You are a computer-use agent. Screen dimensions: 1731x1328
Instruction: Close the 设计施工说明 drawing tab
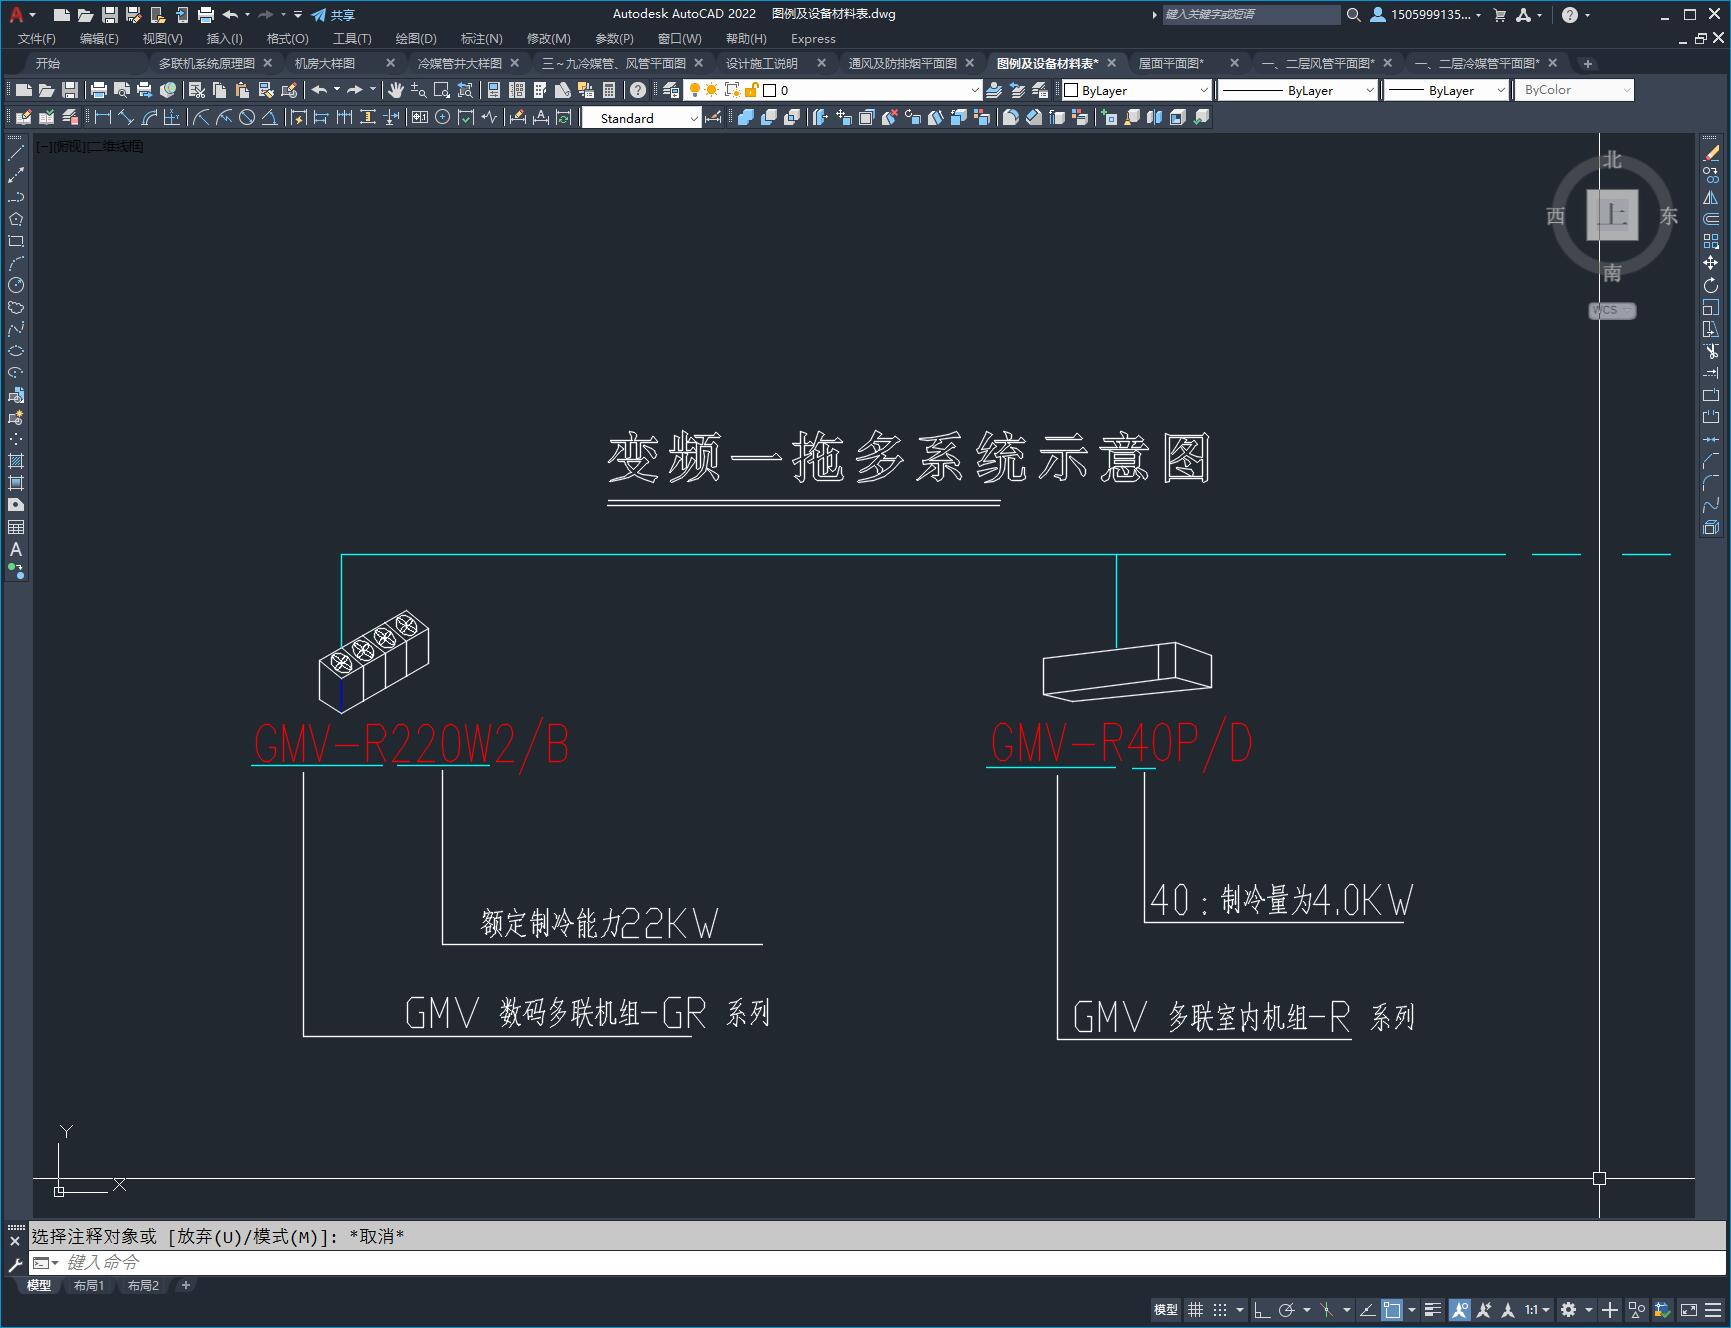822,63
